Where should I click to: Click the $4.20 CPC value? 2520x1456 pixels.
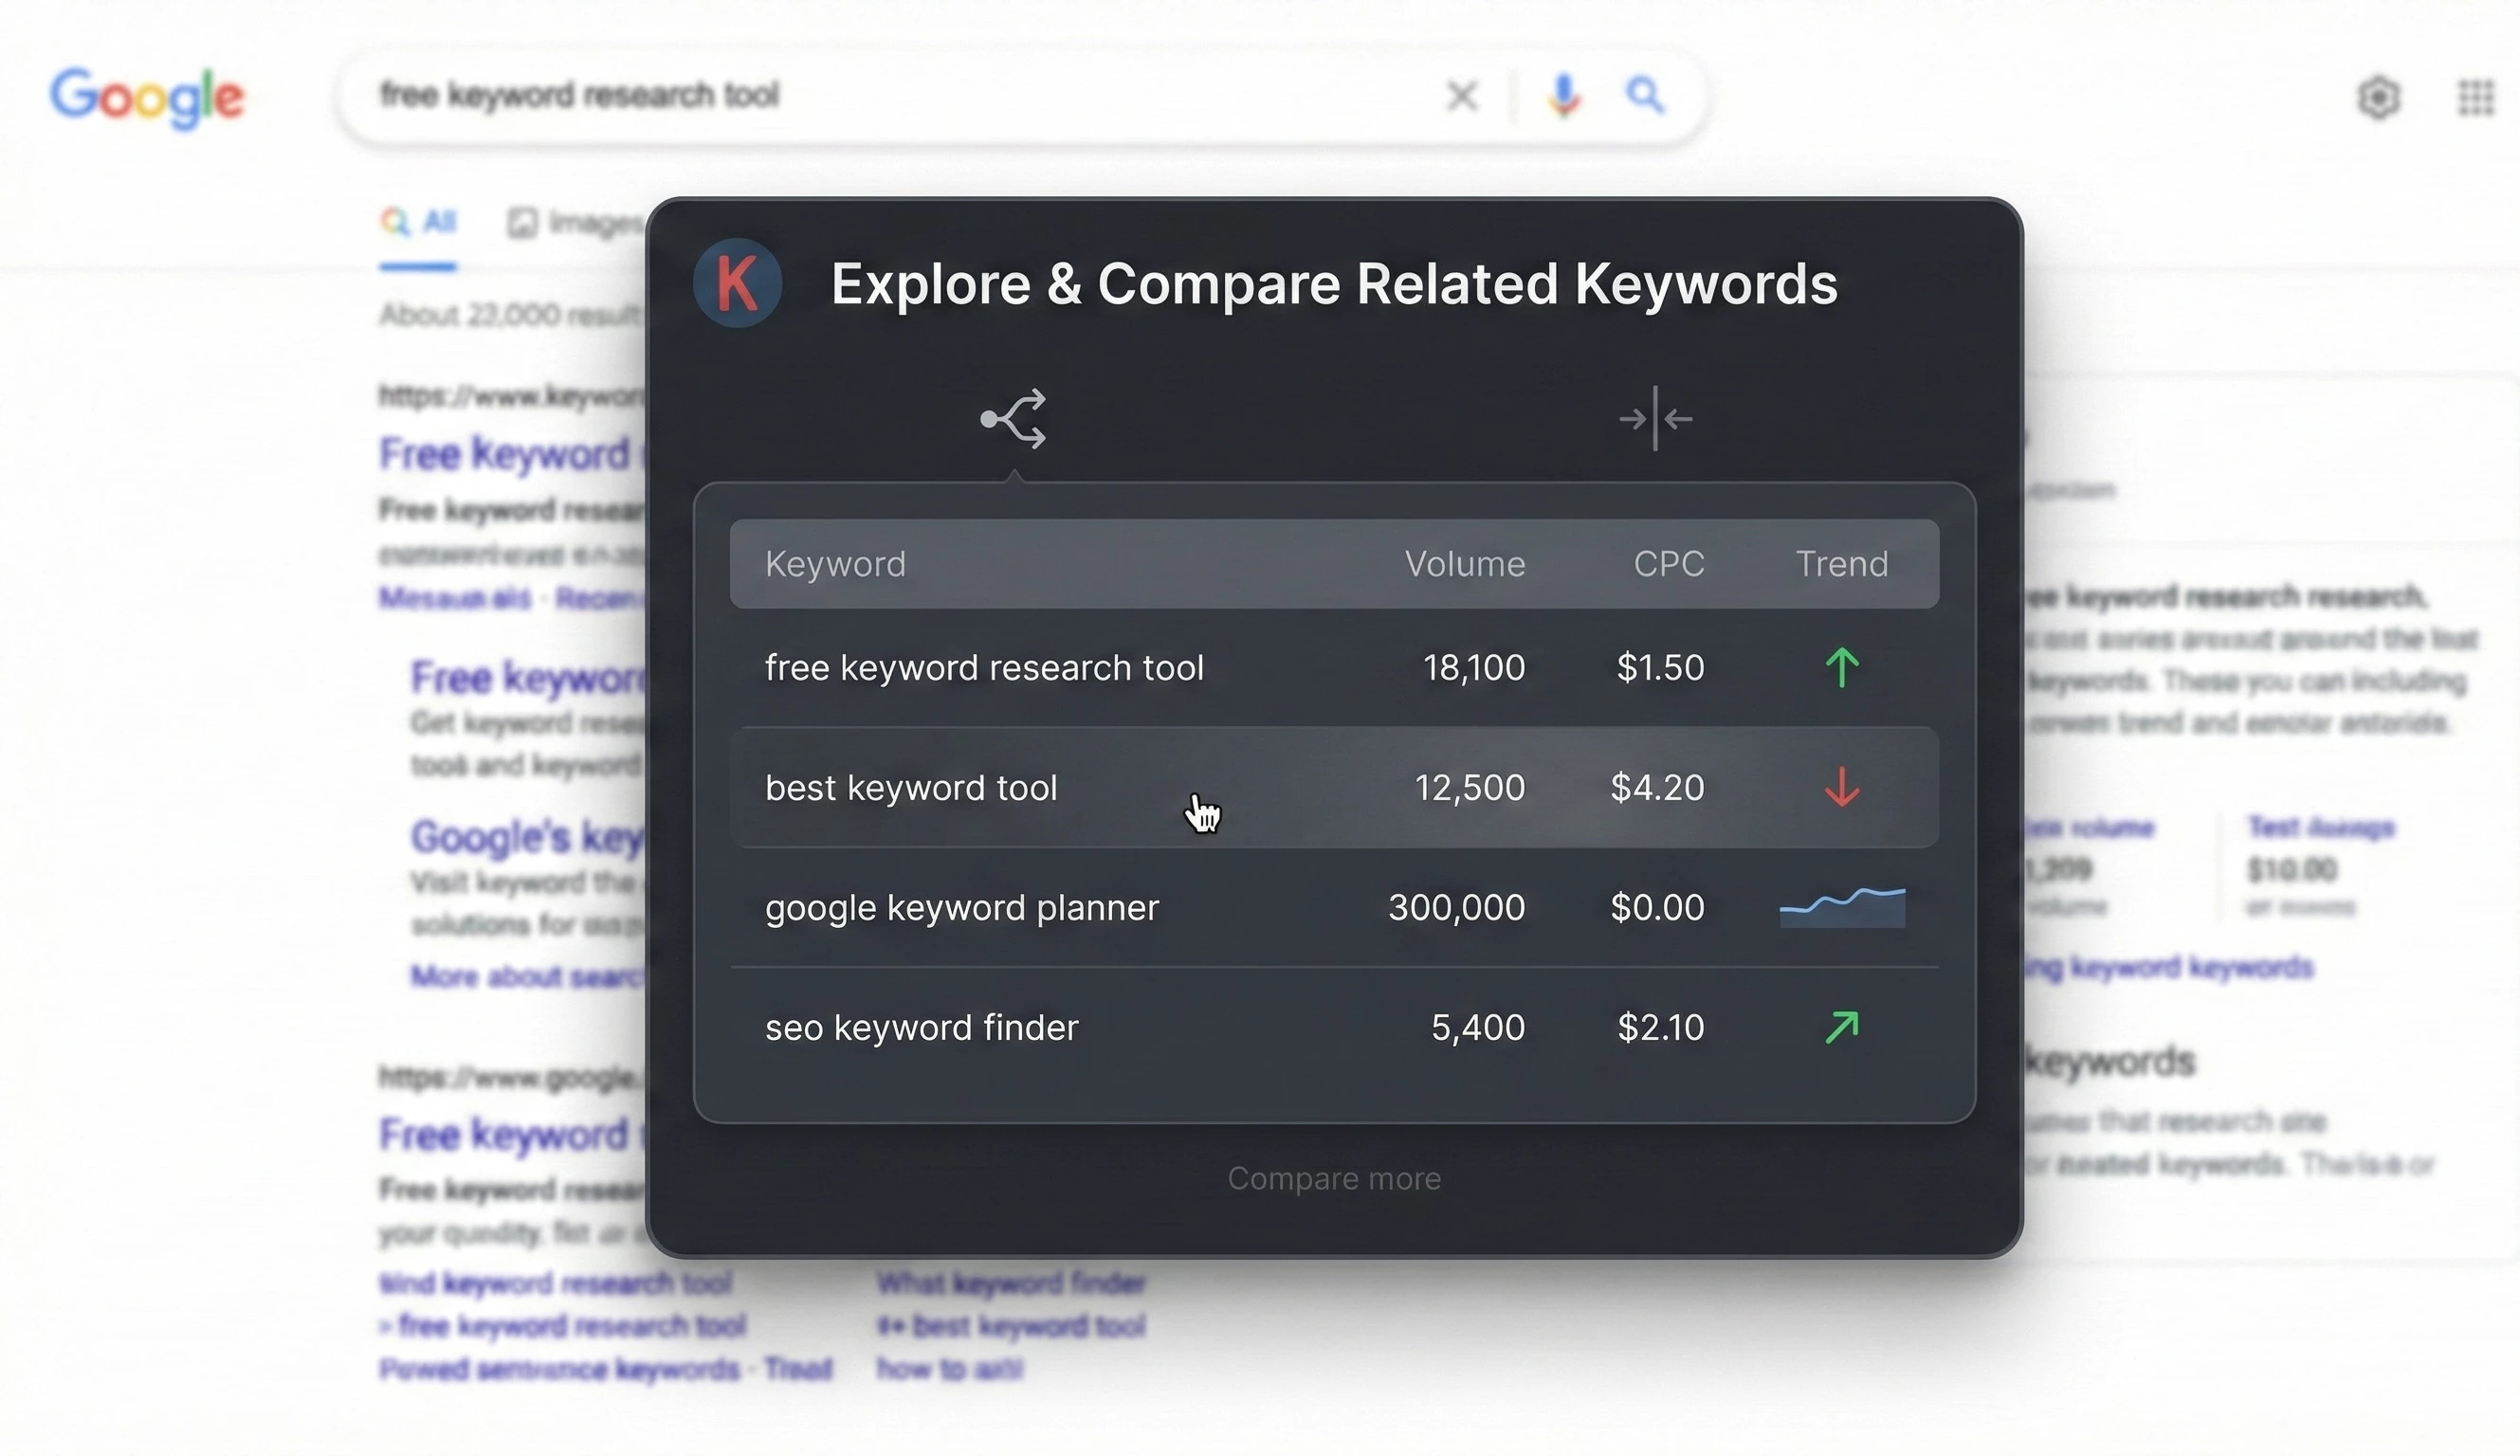[1657, 787]
